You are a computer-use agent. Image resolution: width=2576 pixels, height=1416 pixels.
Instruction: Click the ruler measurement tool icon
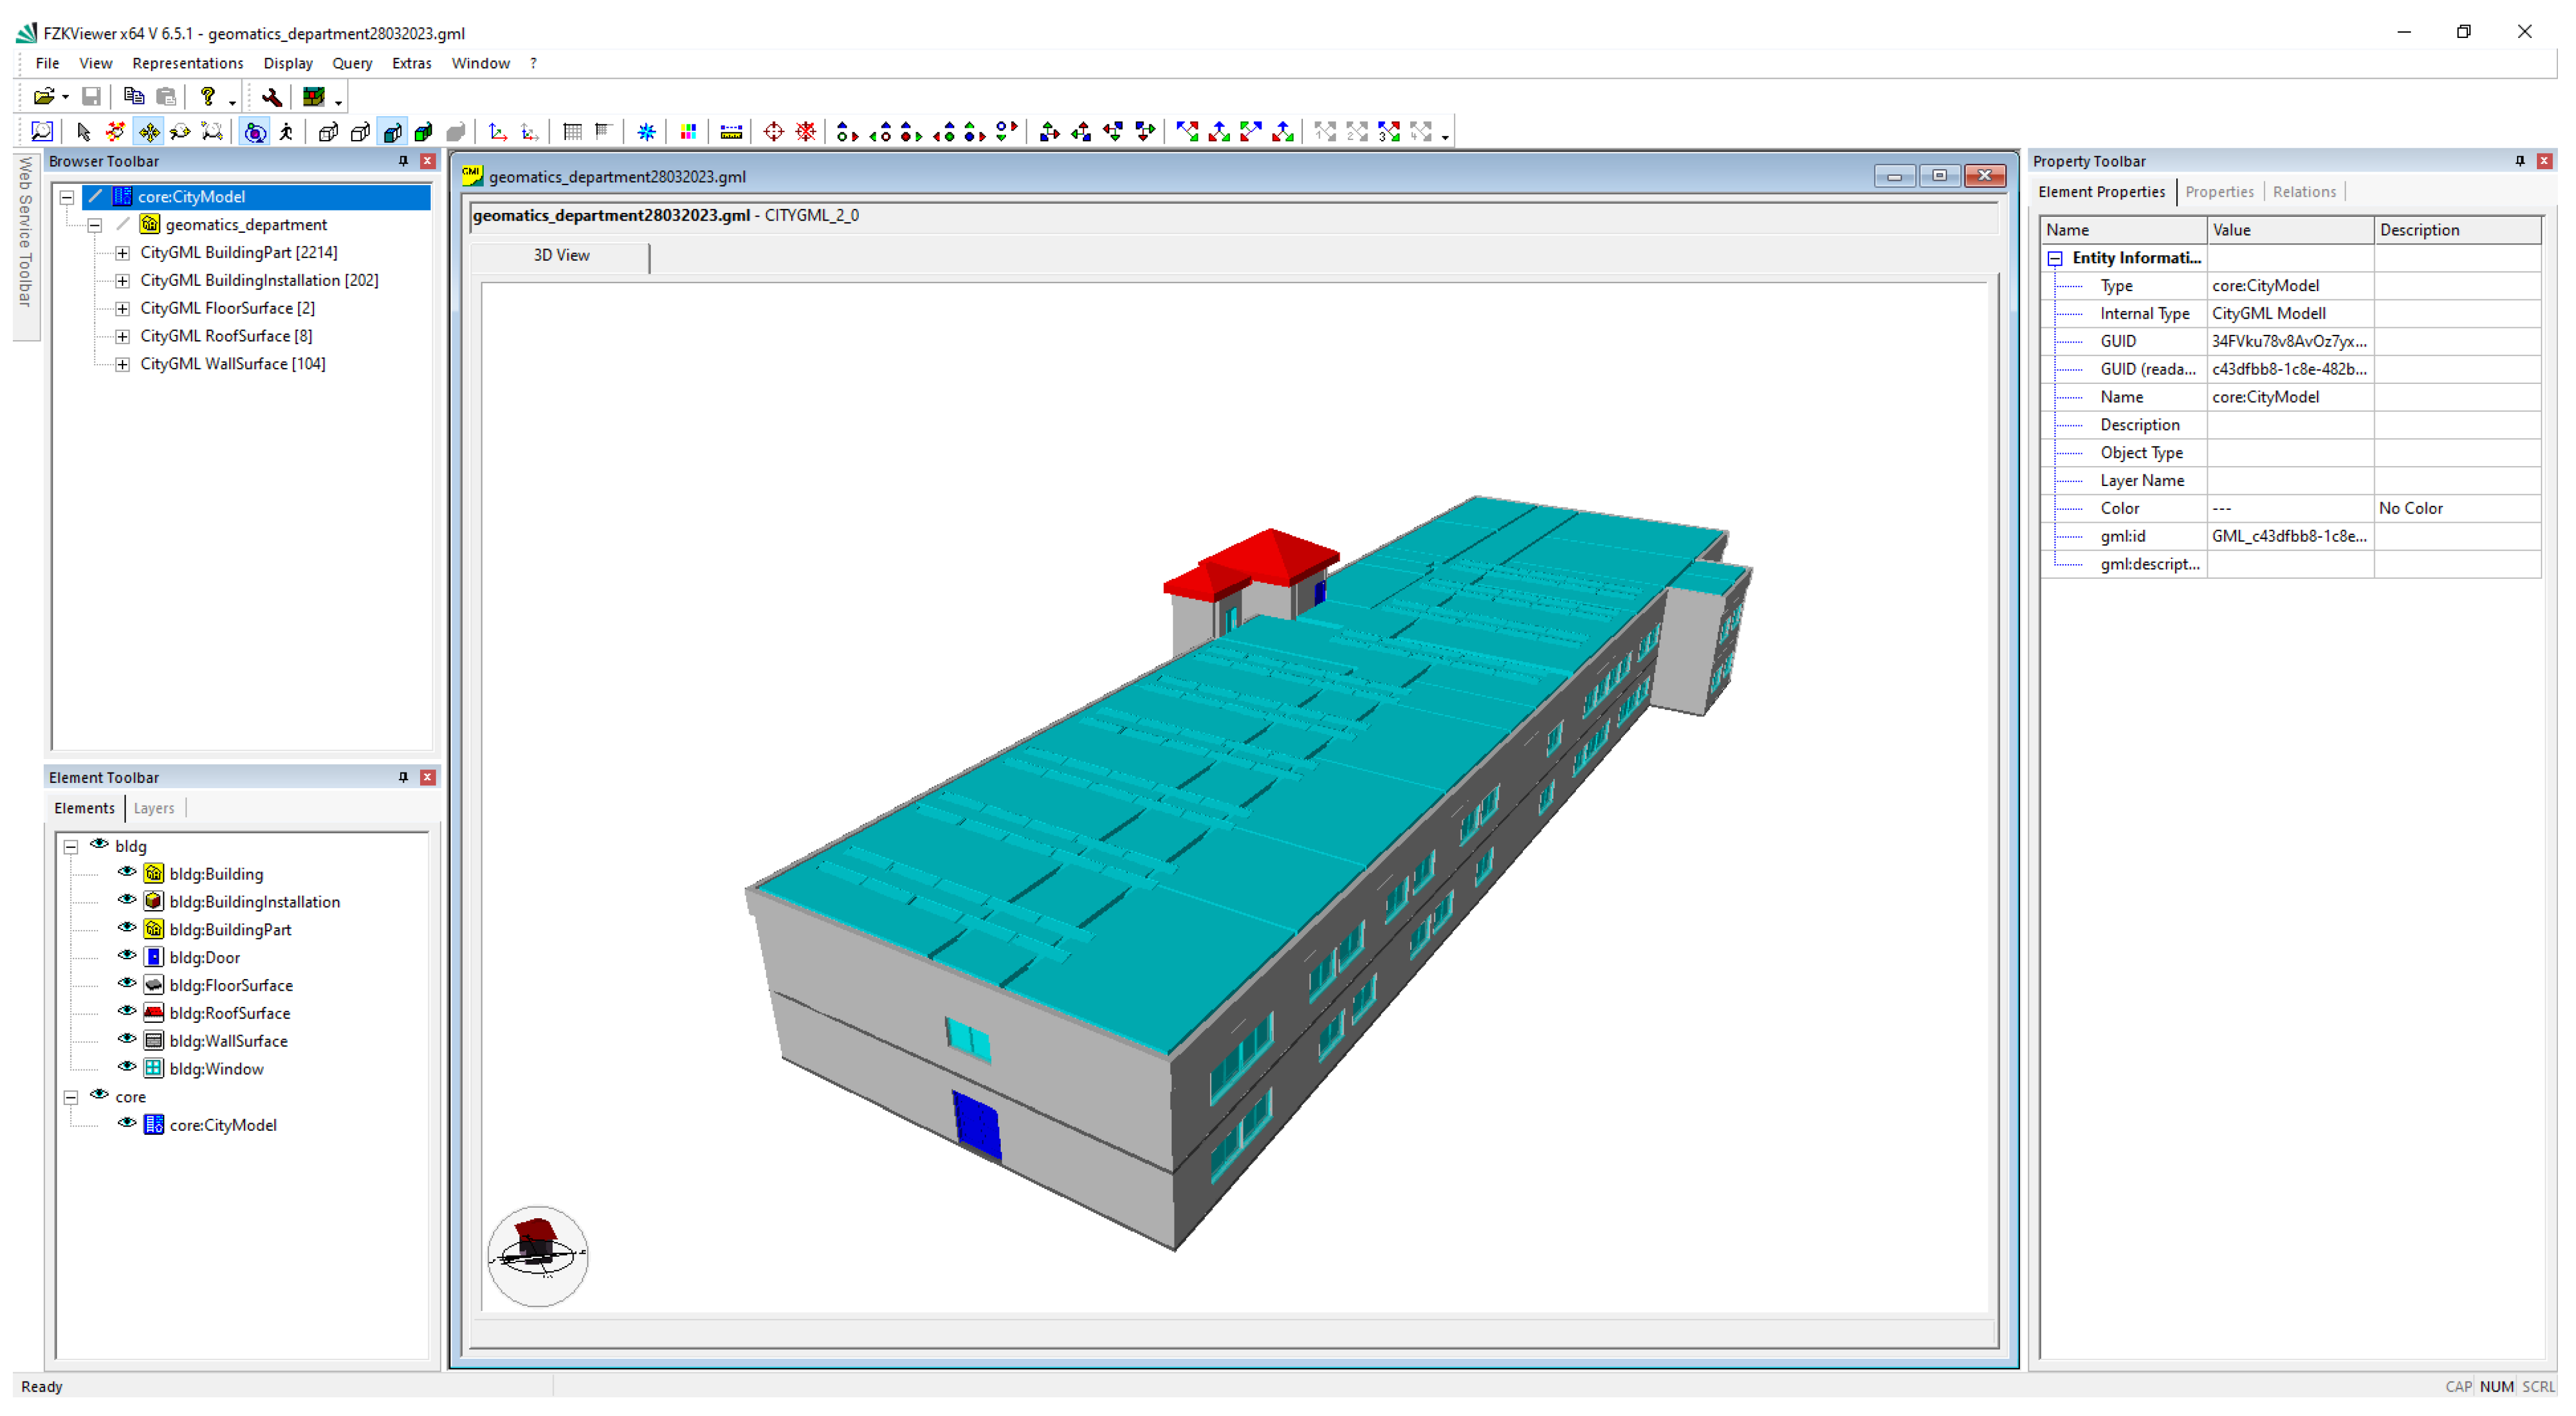click(x=731, y=132)
